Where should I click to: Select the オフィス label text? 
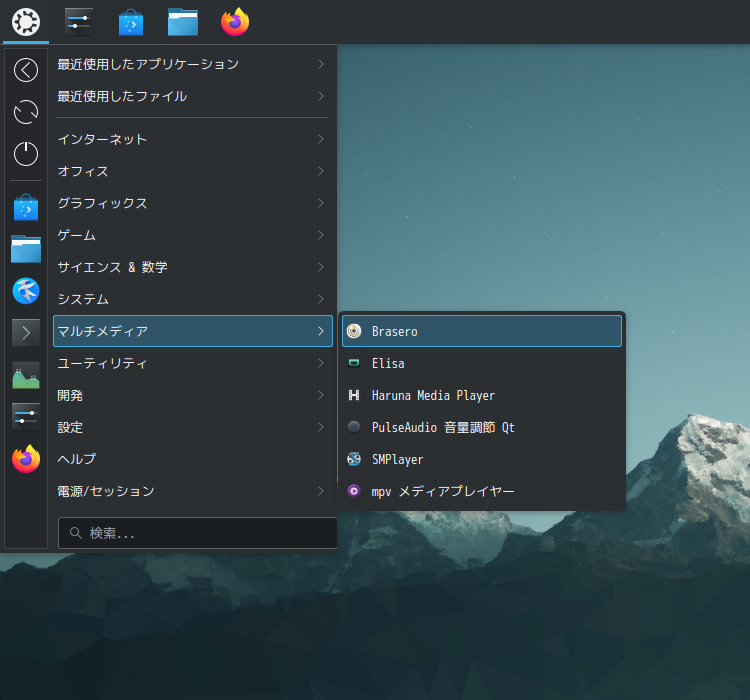tap(83, 171)
